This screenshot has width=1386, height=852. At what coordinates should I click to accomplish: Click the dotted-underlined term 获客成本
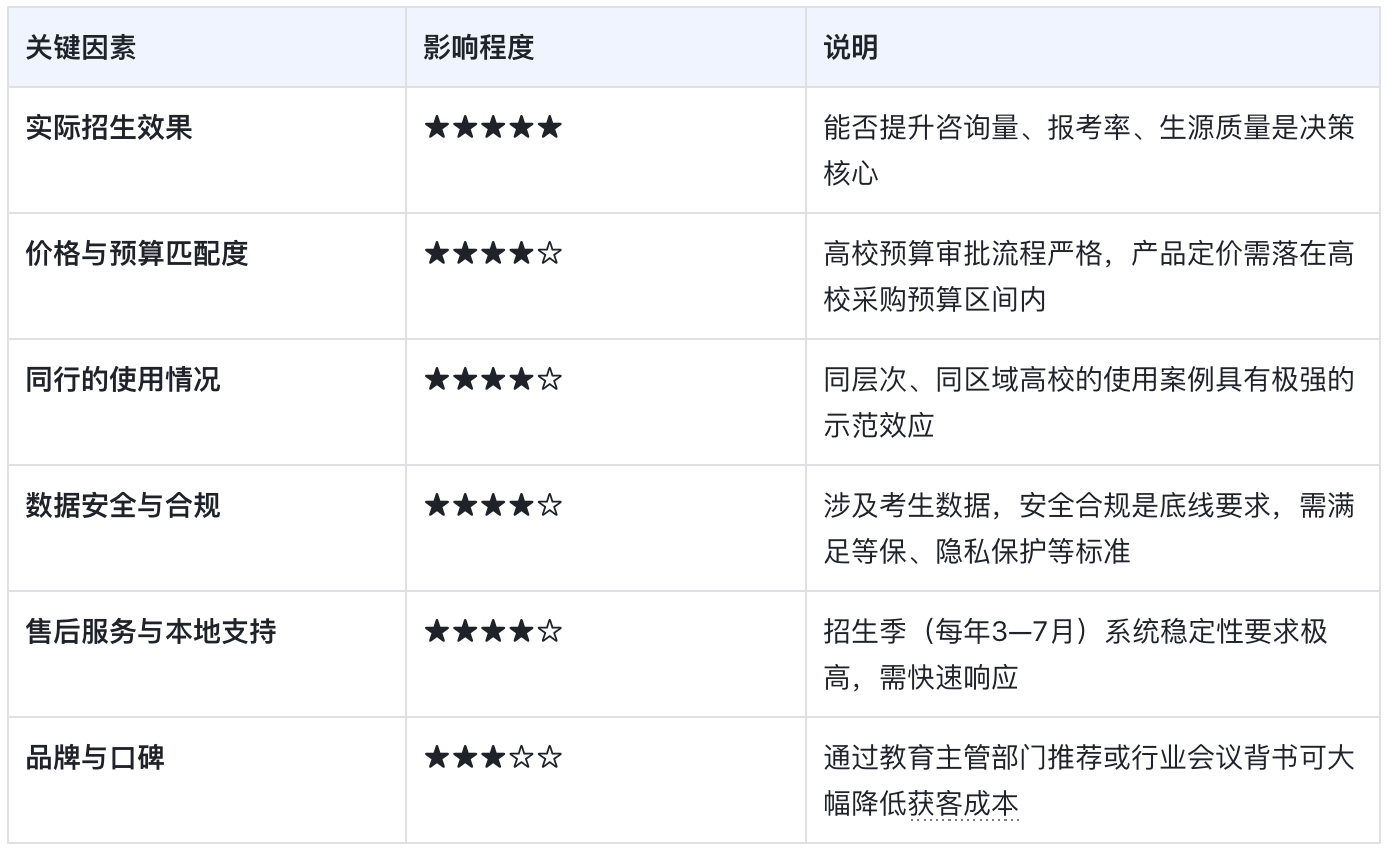pos(963,804)
